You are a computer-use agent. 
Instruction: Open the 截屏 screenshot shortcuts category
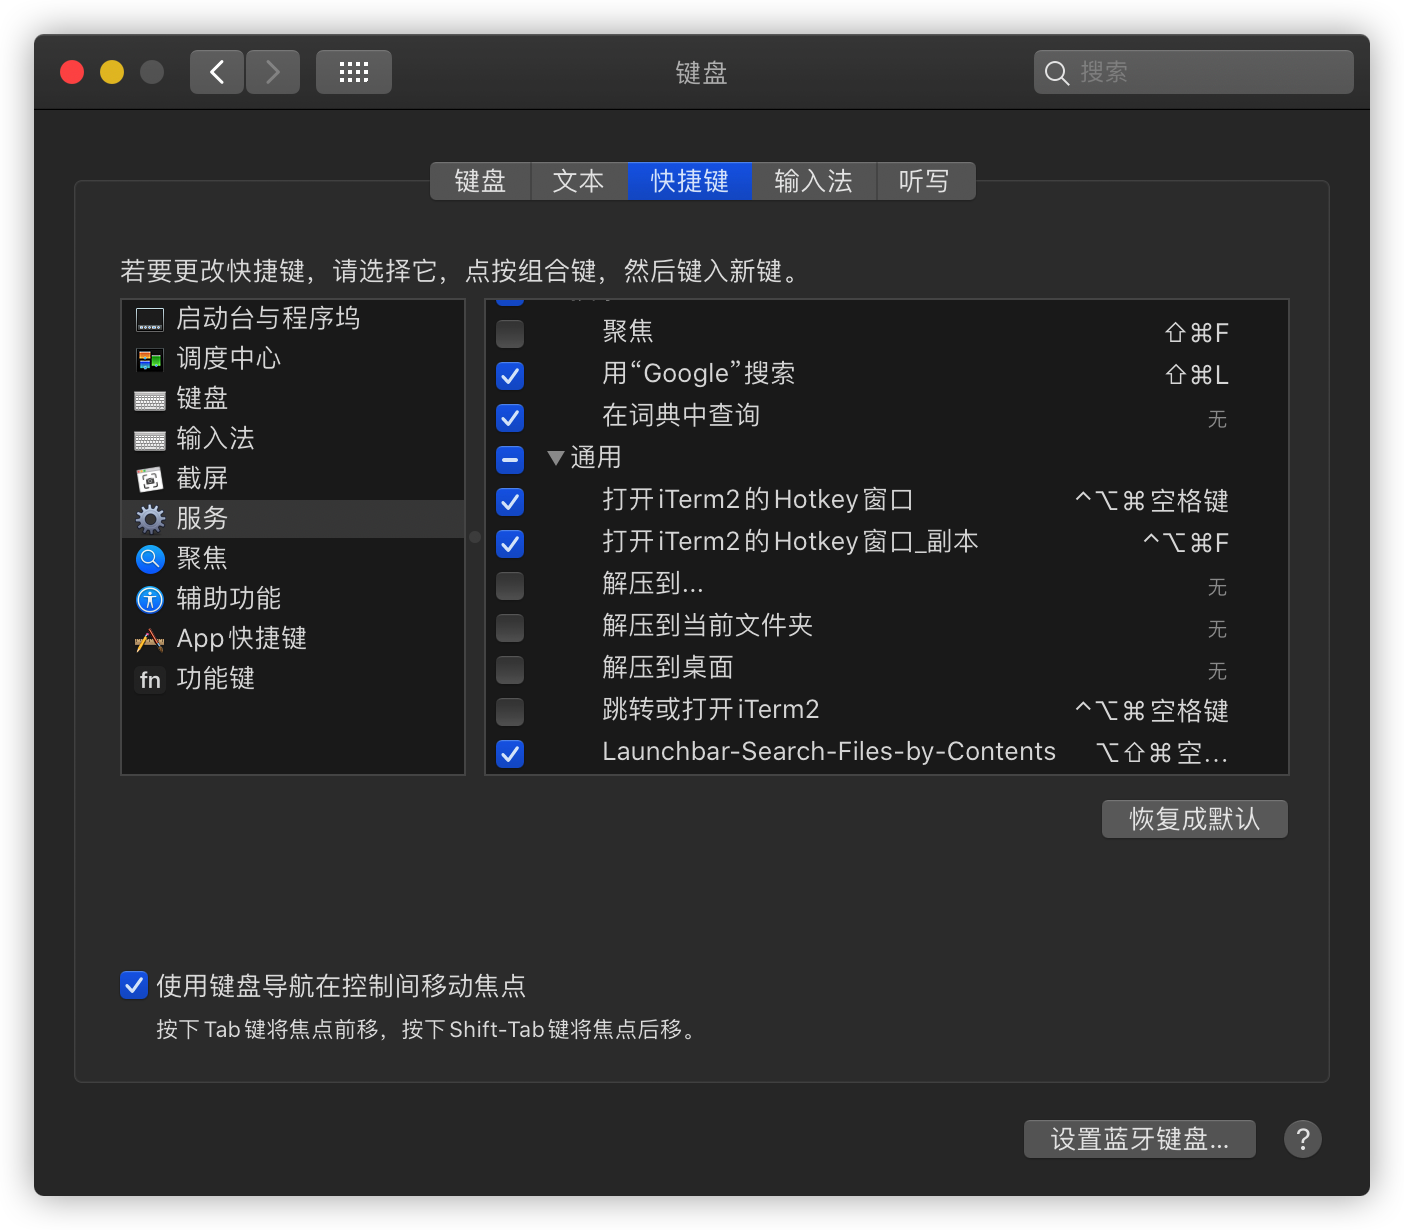click(x=149, y=478)
